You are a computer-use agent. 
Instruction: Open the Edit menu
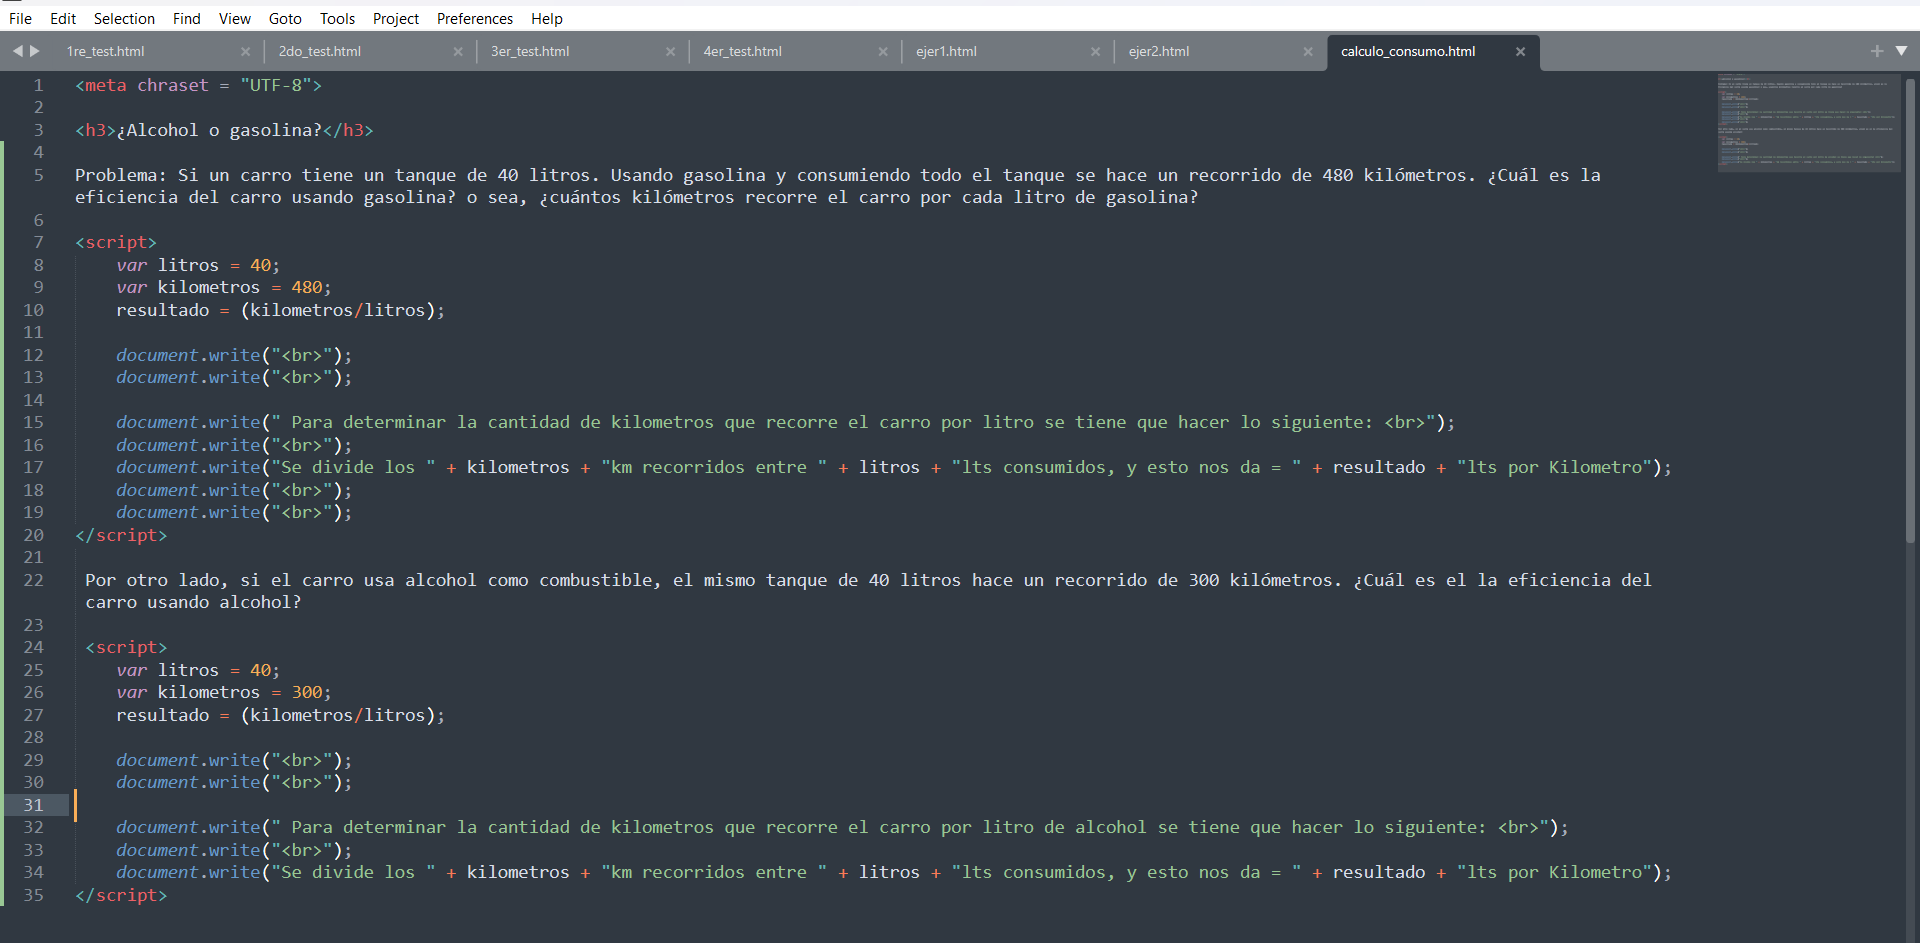coord(63,18)
